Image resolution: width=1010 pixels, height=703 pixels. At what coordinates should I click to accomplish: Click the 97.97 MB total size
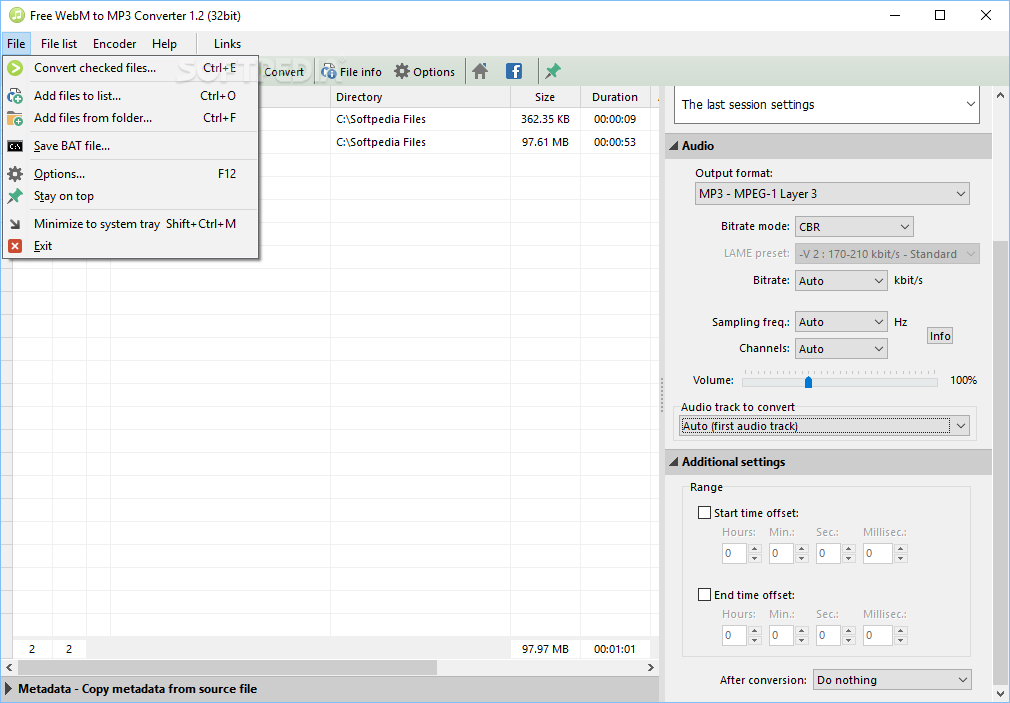[x=545, y=650]
